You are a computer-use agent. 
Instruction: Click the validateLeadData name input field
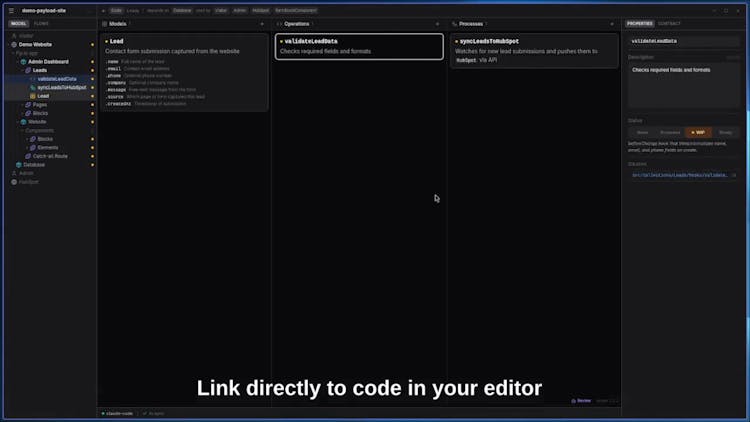tap(684, 41)
